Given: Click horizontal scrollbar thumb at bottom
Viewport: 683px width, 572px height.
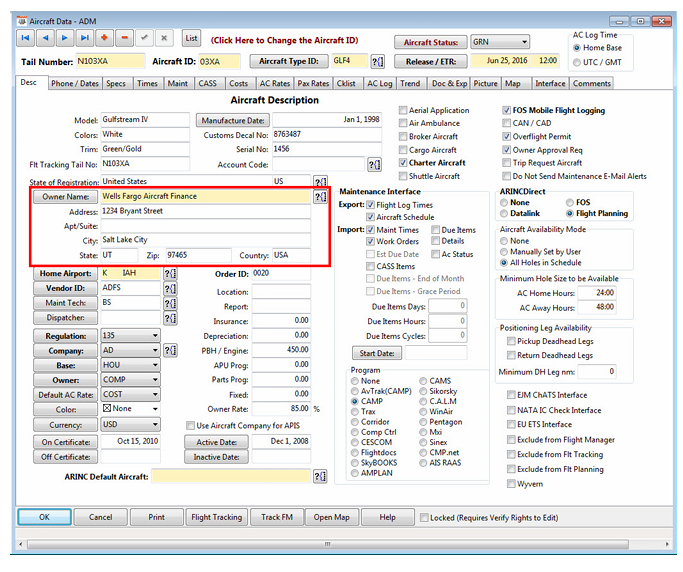Looking at the screenshot, I should 328,544.
